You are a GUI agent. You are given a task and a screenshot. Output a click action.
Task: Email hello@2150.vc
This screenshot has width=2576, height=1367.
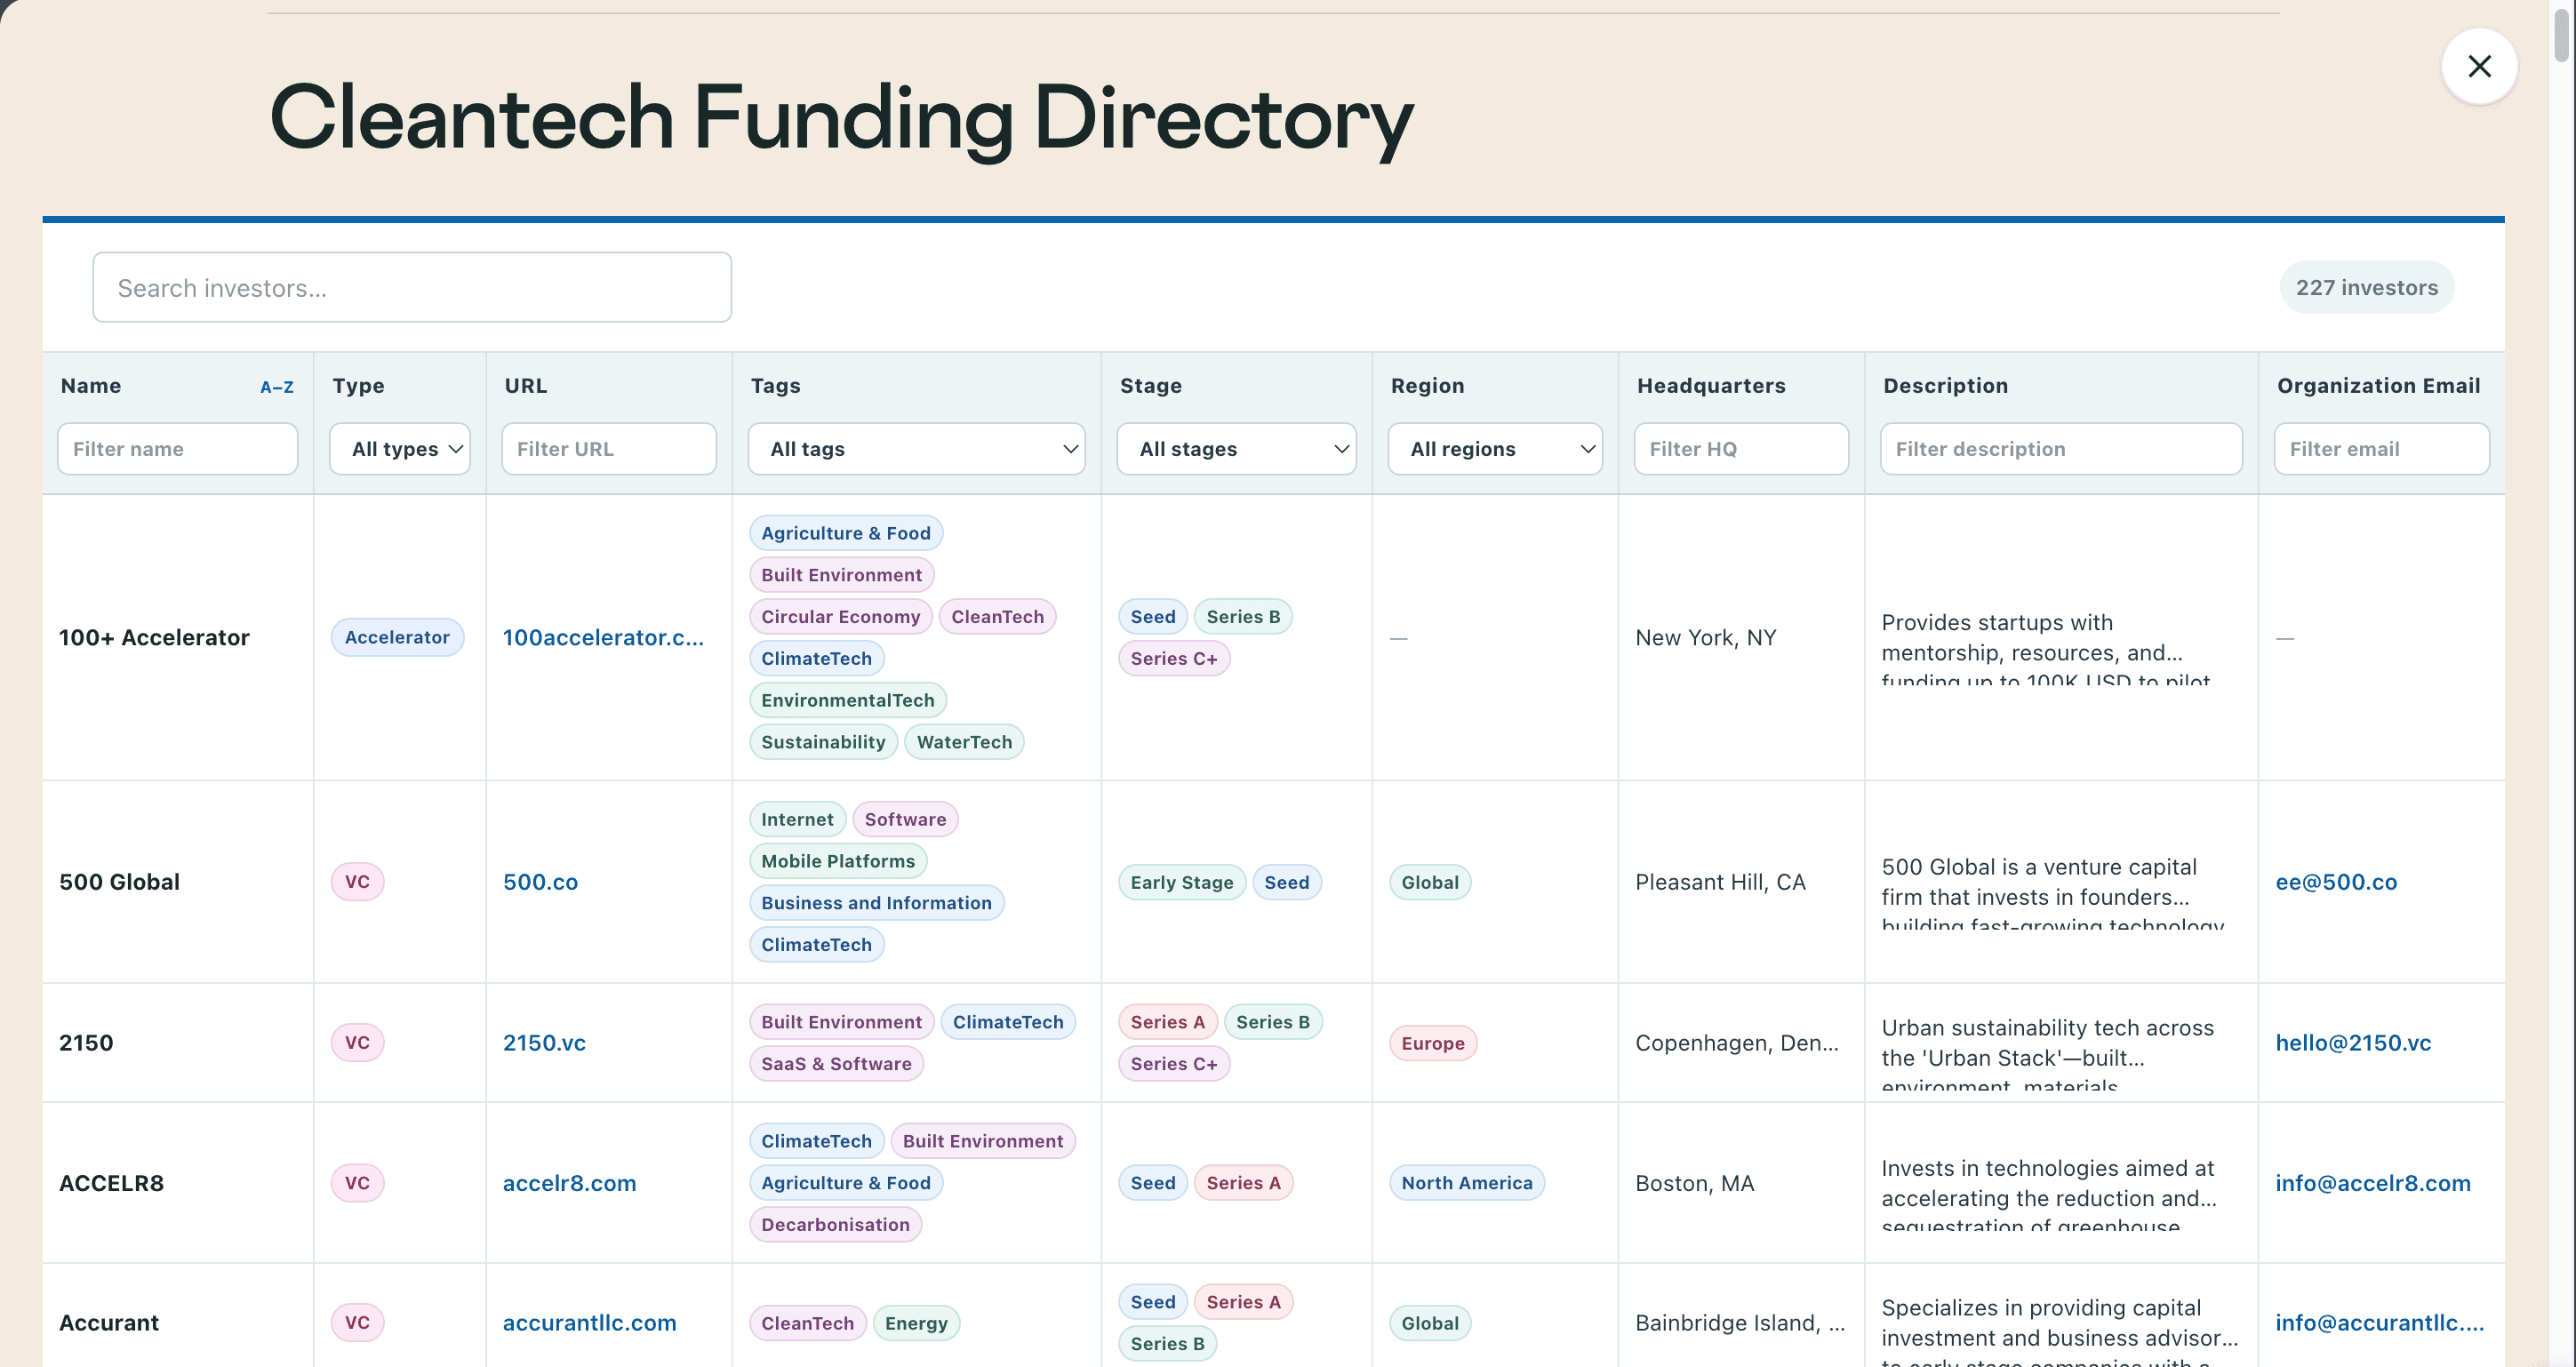(x=2353, y=1043)
